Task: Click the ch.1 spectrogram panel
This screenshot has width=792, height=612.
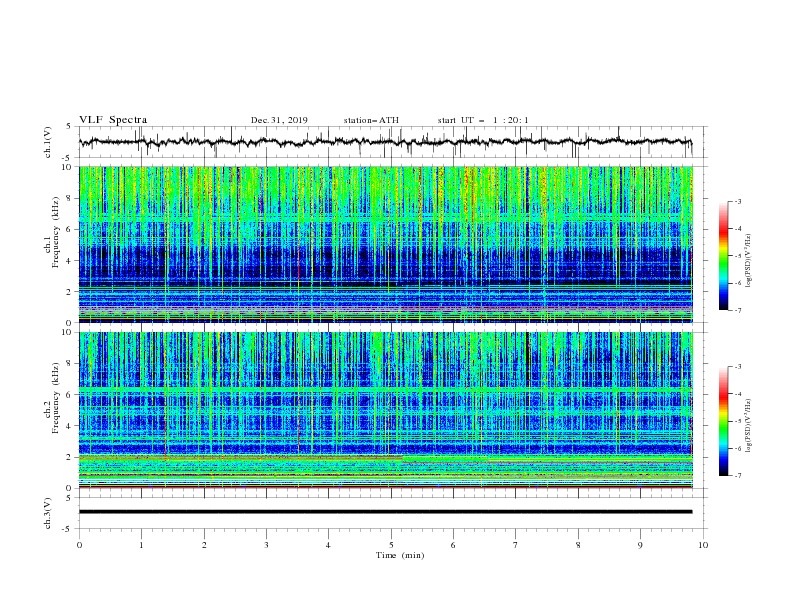Action: [x=386, y=244]
